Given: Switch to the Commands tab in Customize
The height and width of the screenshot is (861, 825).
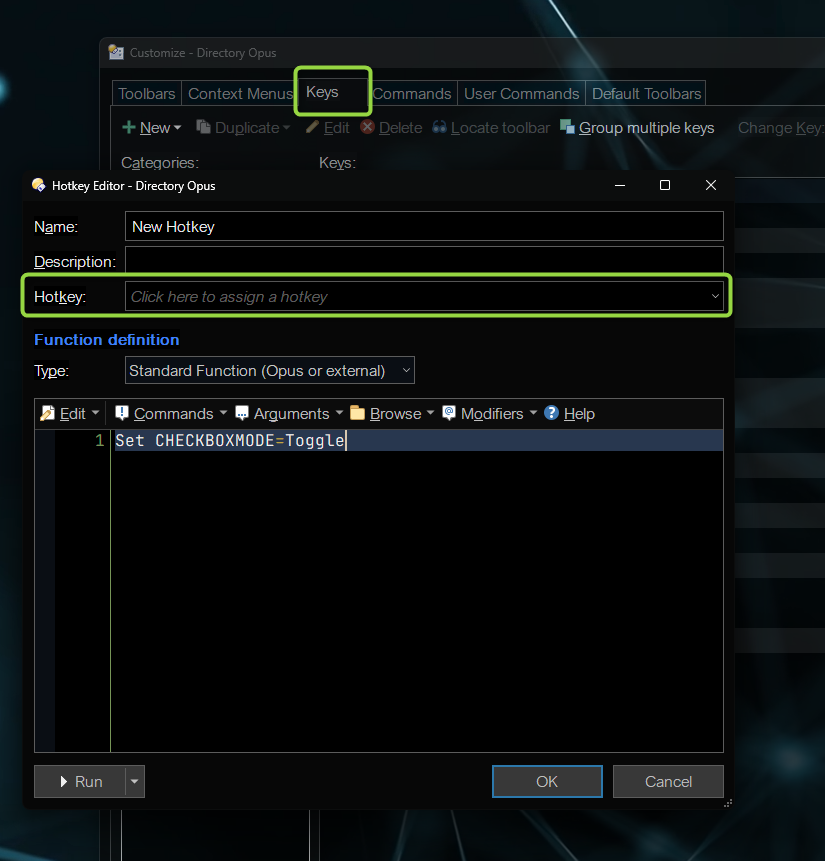Looking at the screenshot, I should tap(412, 93).
